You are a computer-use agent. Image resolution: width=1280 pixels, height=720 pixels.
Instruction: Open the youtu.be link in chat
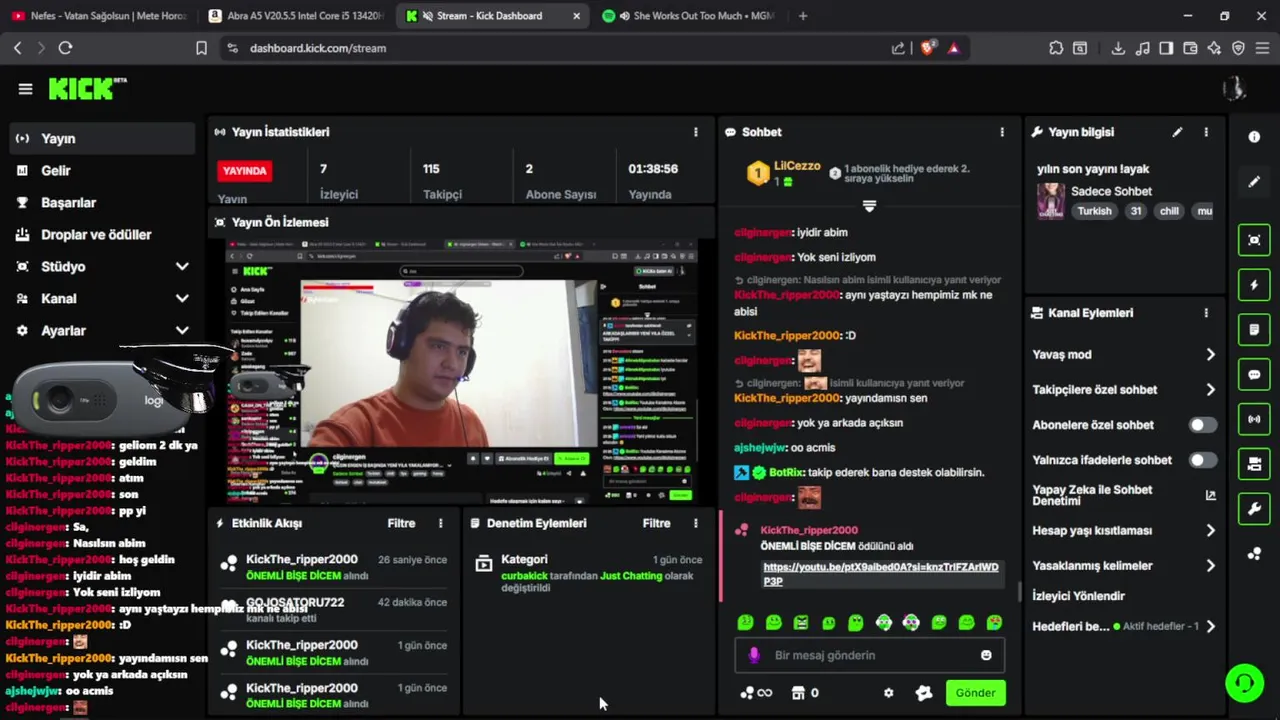pyautogui.click(x=880, y=574)
